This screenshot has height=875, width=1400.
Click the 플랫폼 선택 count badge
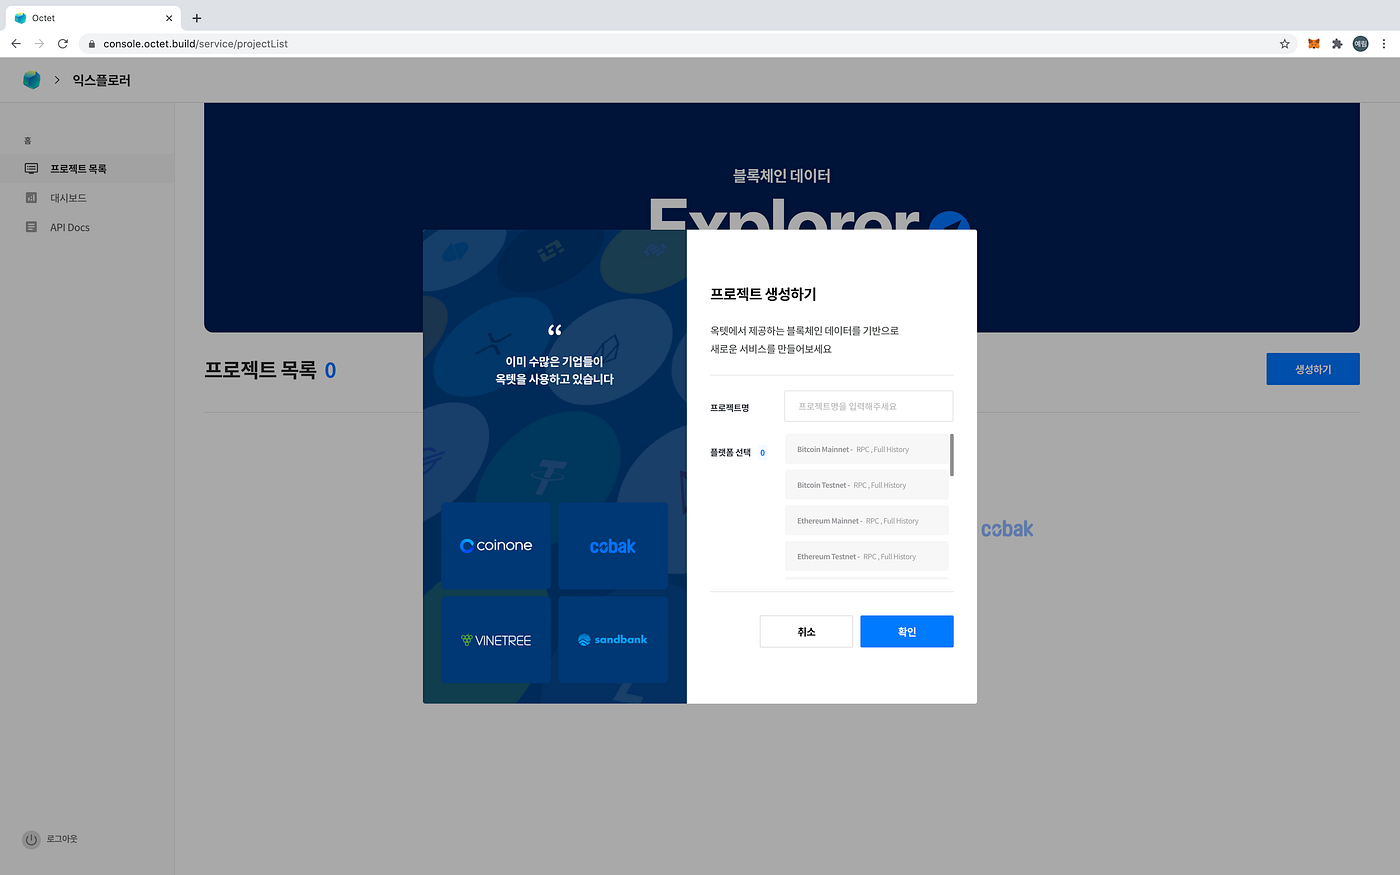[762, 453]
